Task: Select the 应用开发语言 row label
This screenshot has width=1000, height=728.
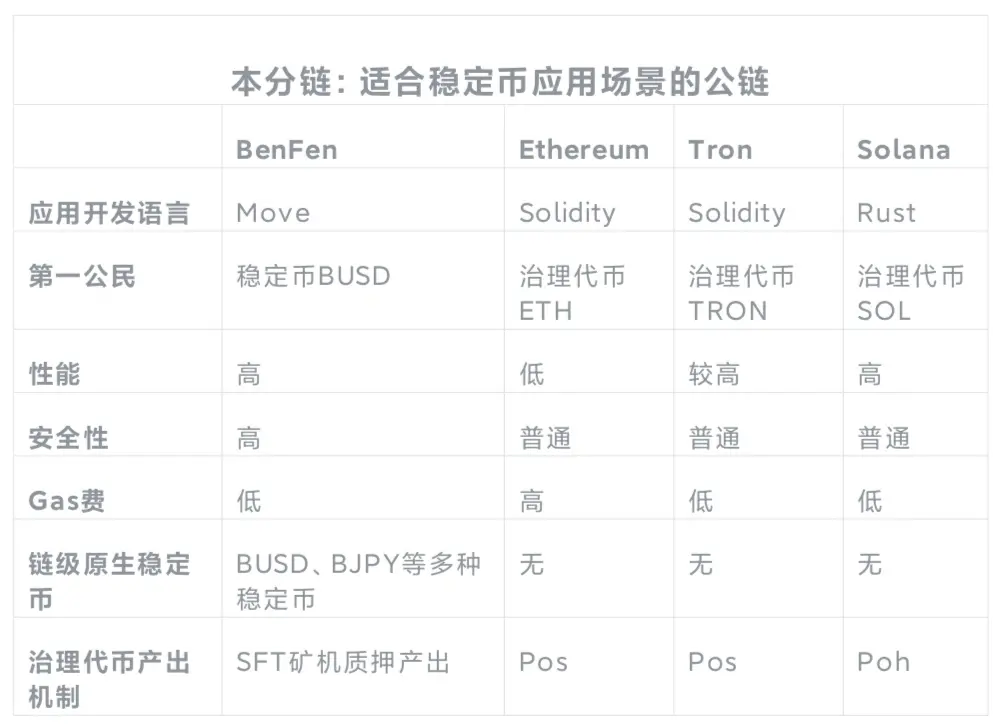Action: 109,213
